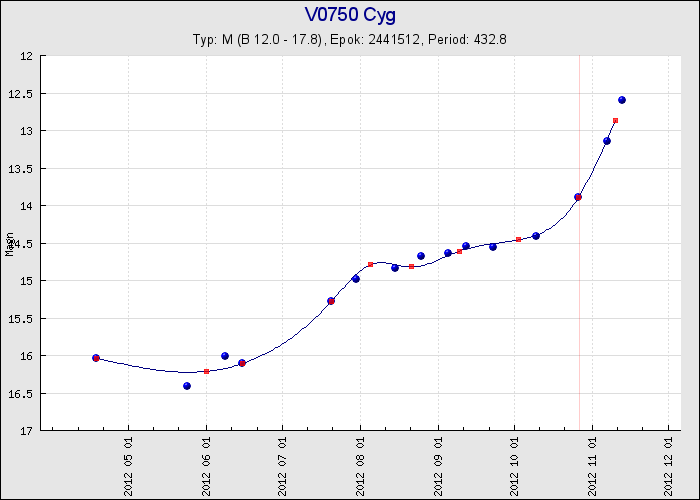Select the 2012 12 01 date label

pyautogui.click(x=668, y=467)
